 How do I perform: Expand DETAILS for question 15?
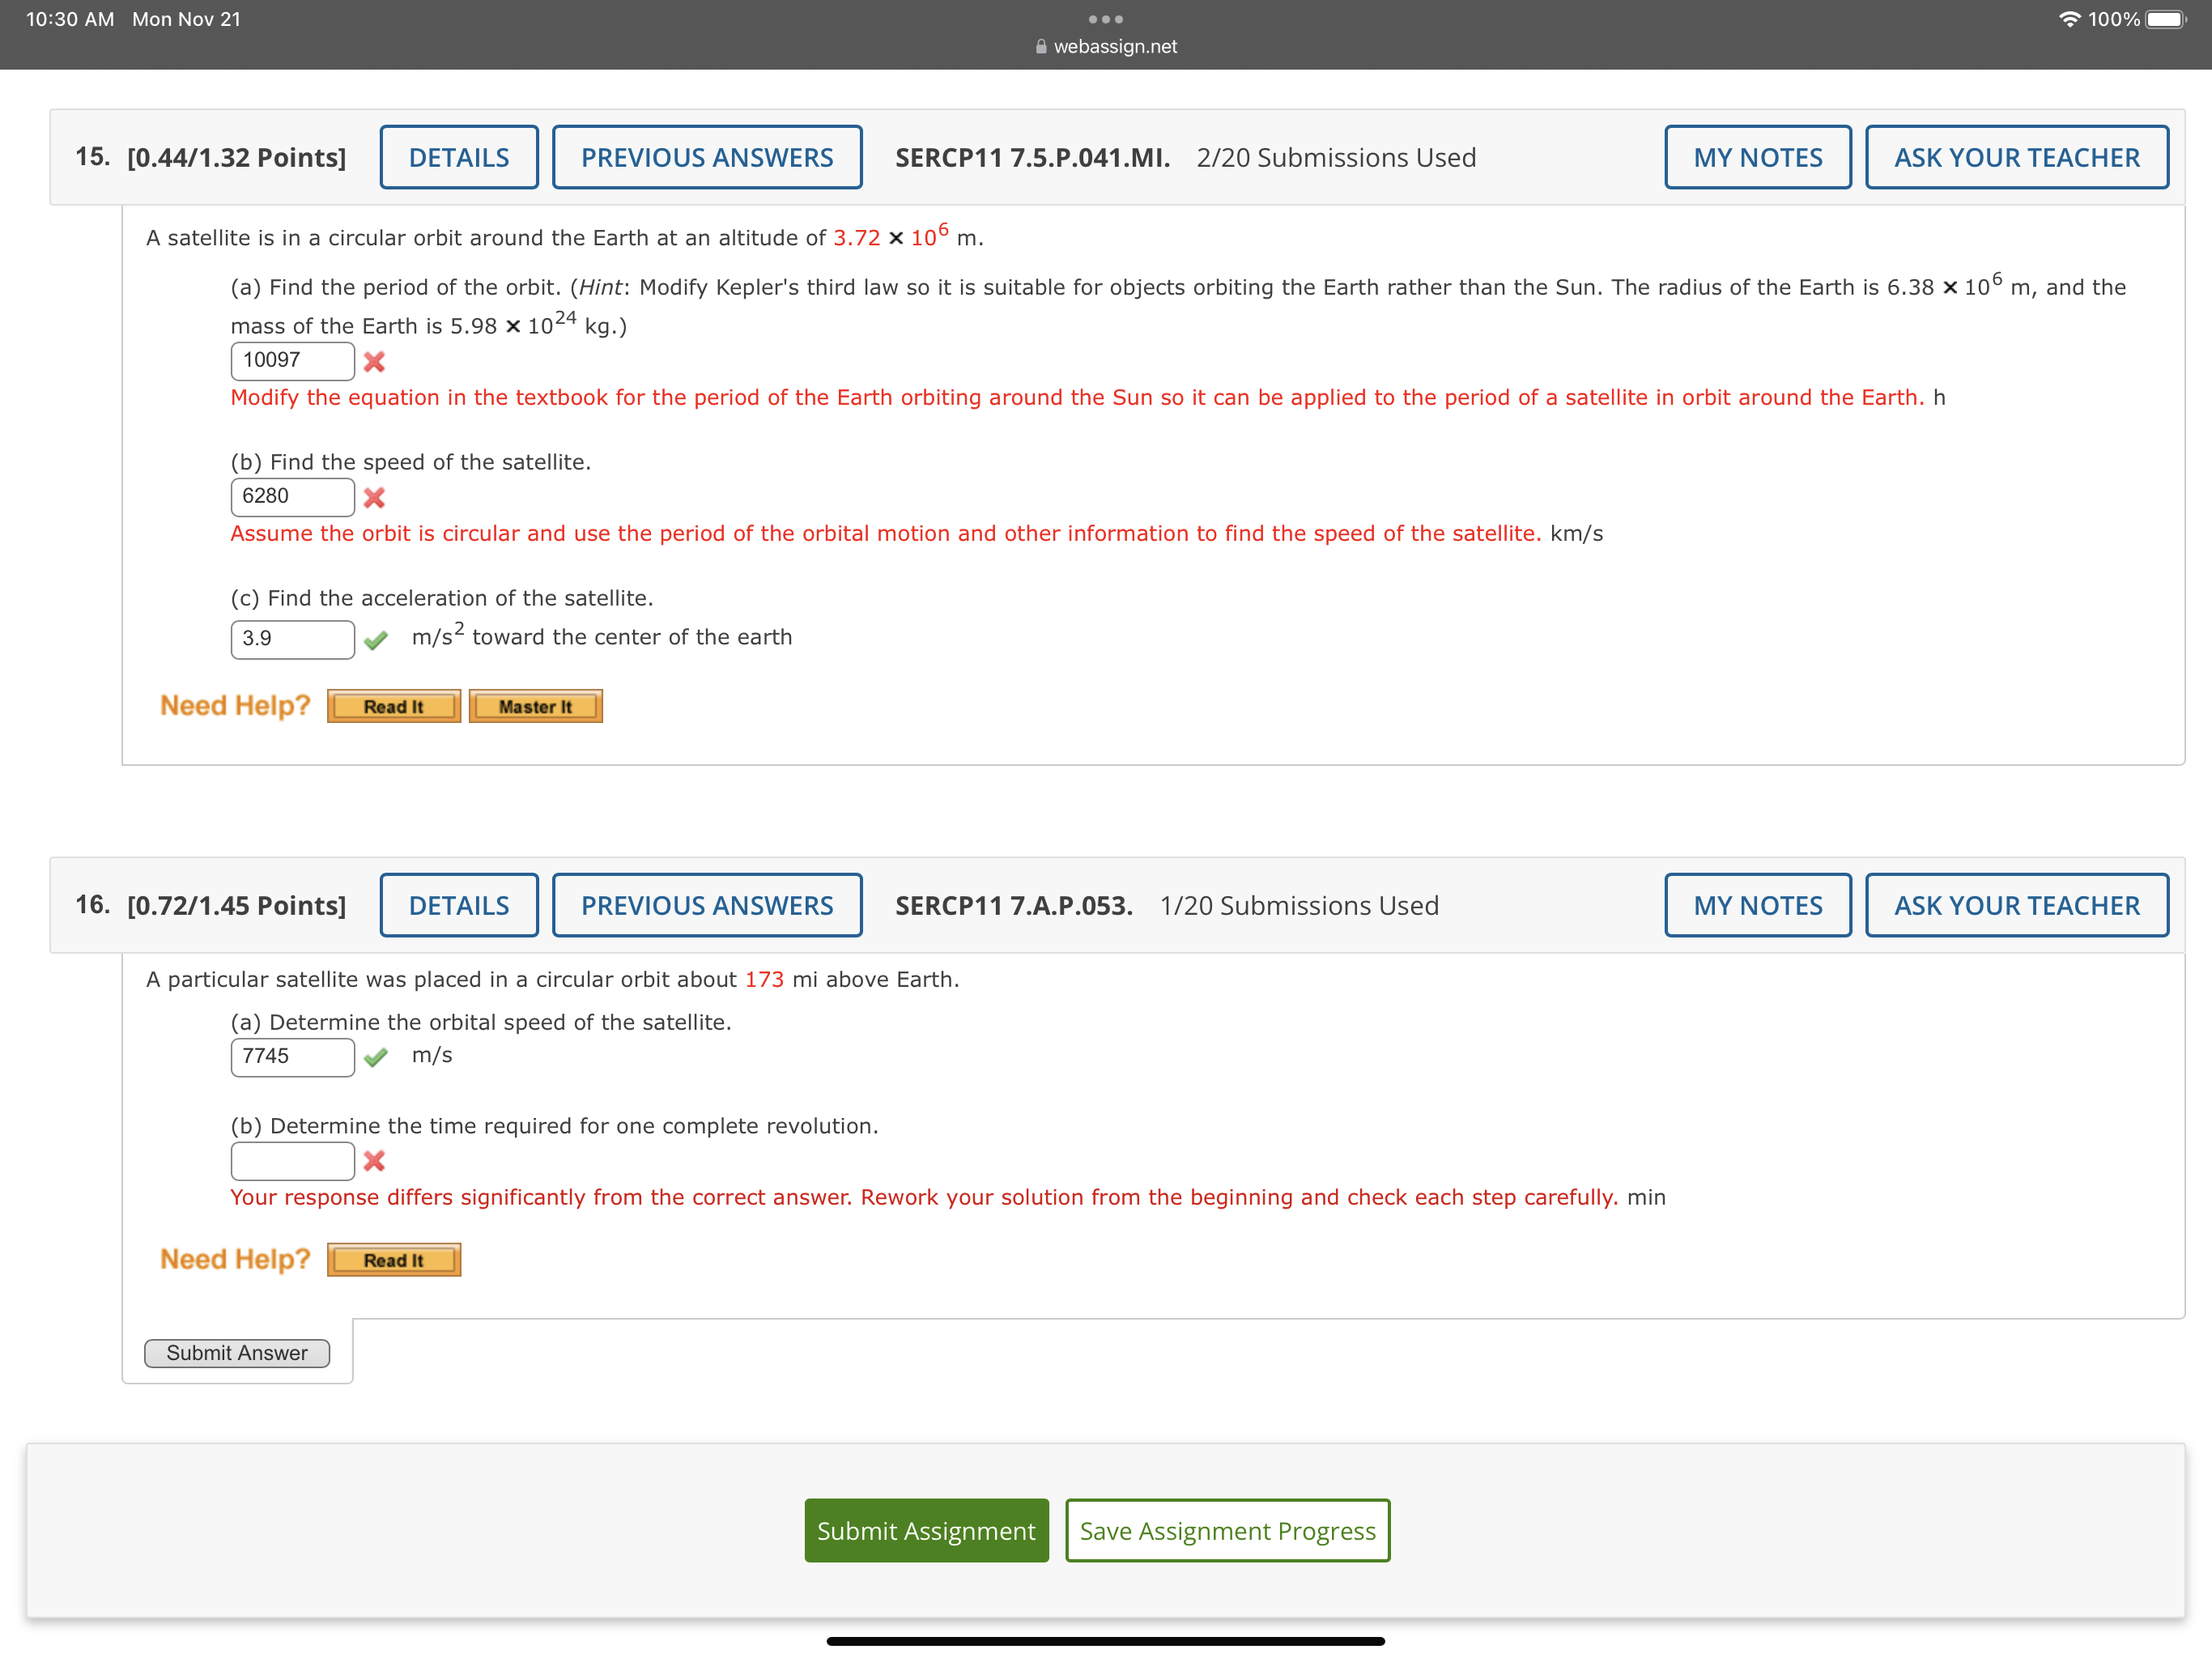pos(459,157)
